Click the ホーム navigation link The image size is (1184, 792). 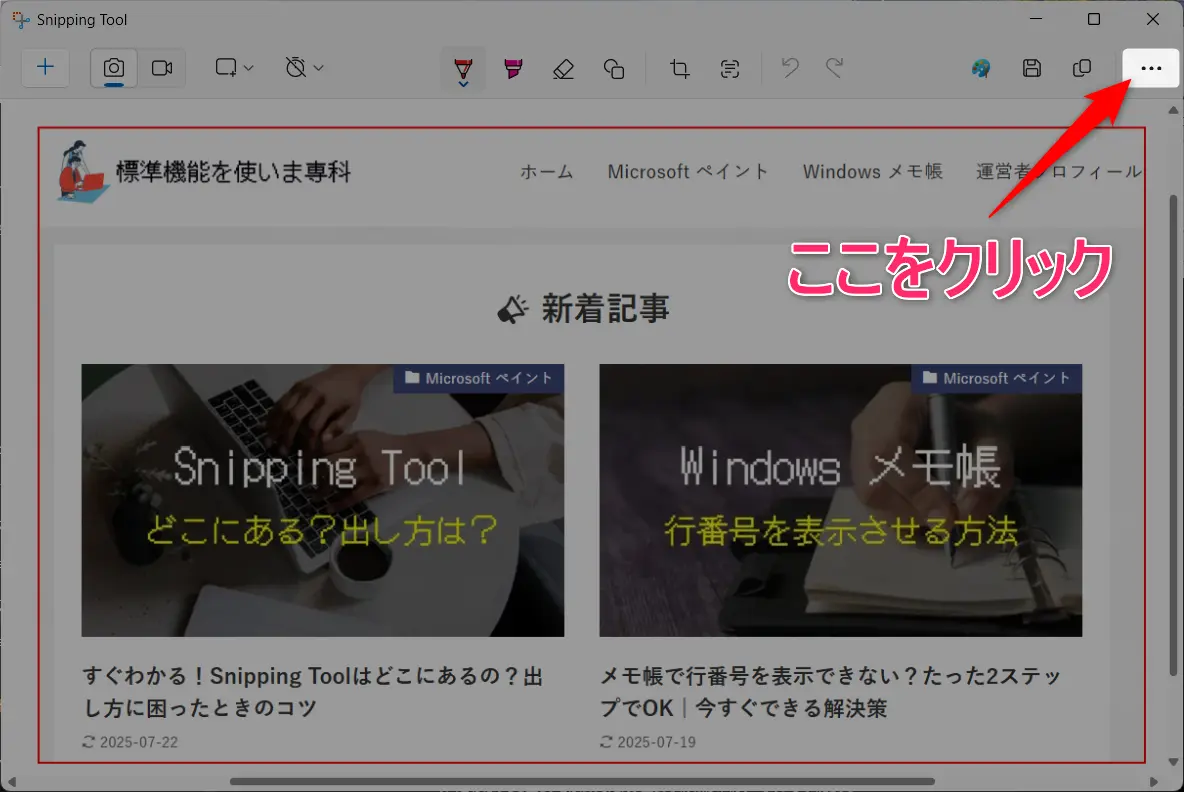tap(547, 172)
